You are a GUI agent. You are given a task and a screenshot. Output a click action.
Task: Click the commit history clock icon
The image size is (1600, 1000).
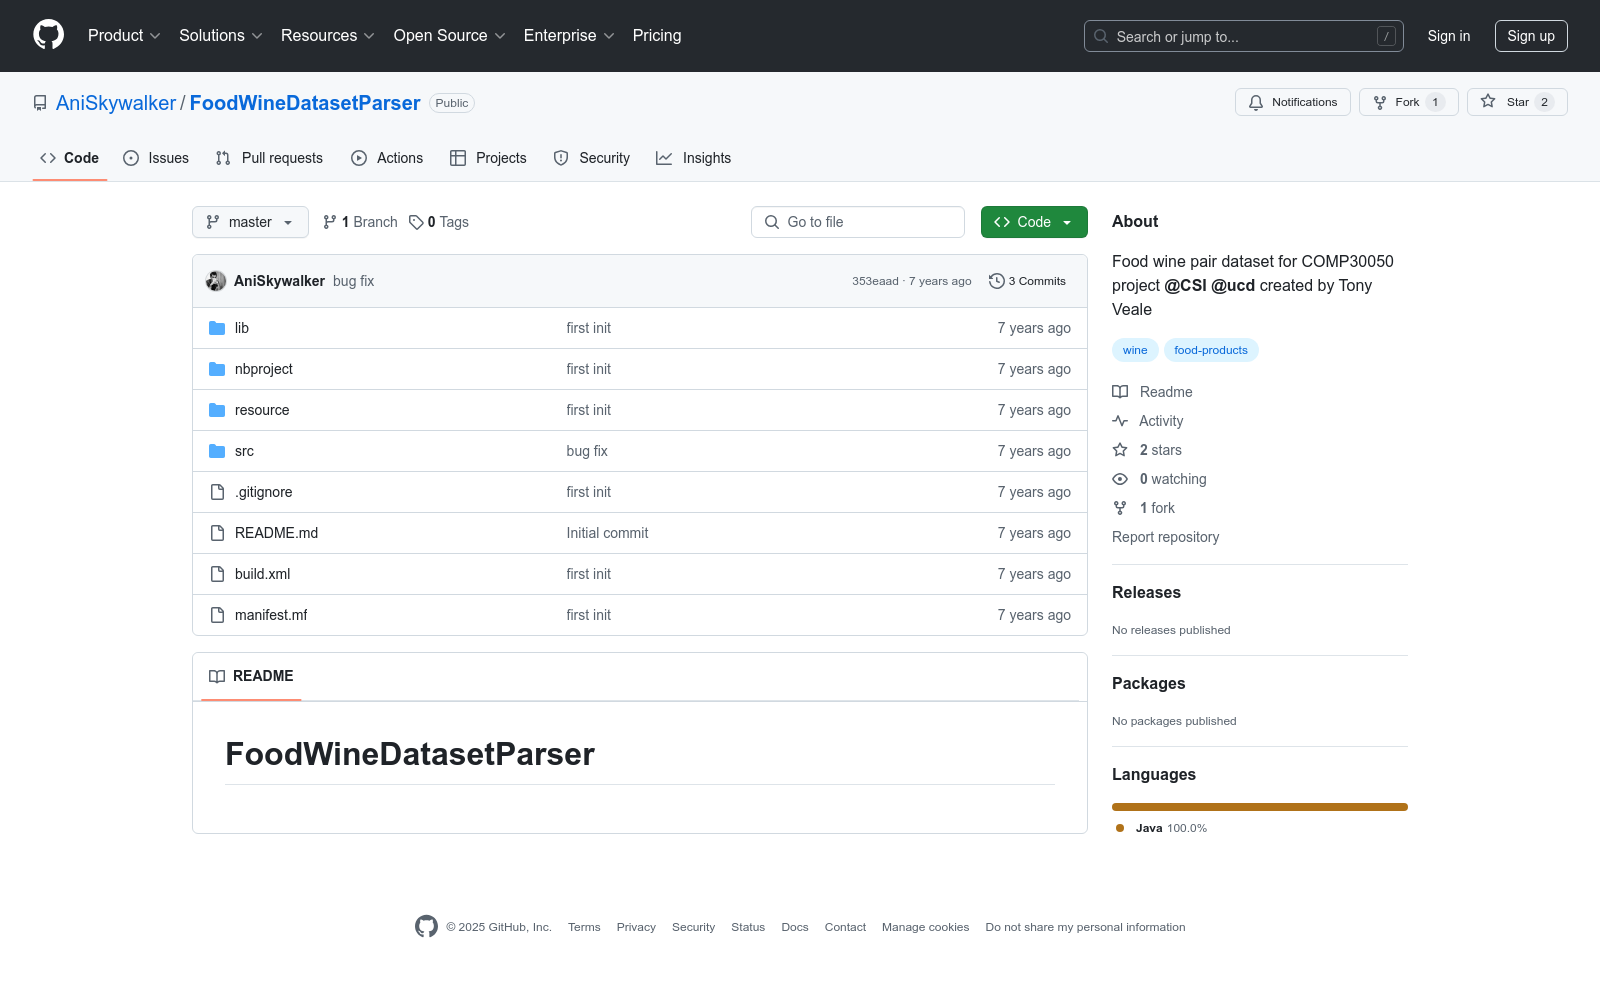(x=996, y=281)
